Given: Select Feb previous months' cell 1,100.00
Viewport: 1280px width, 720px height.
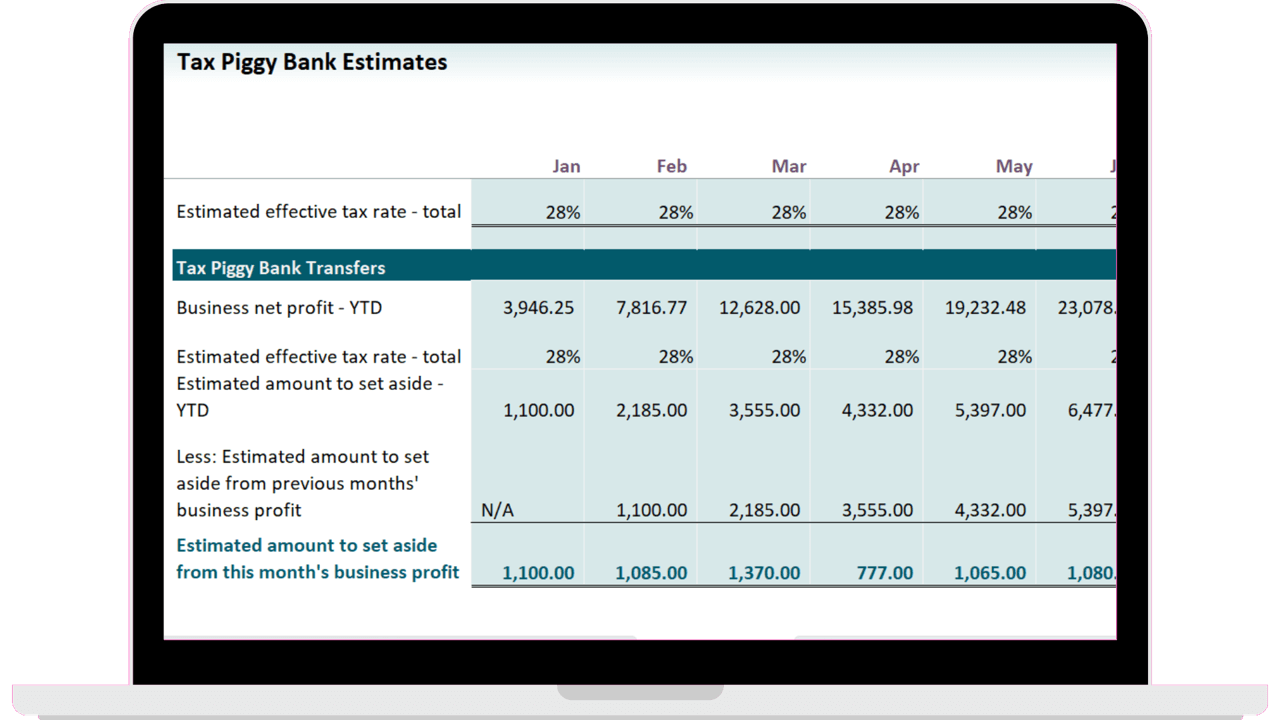Looking at the screenshot, I should pyautogui.click(x=652, y=510).
